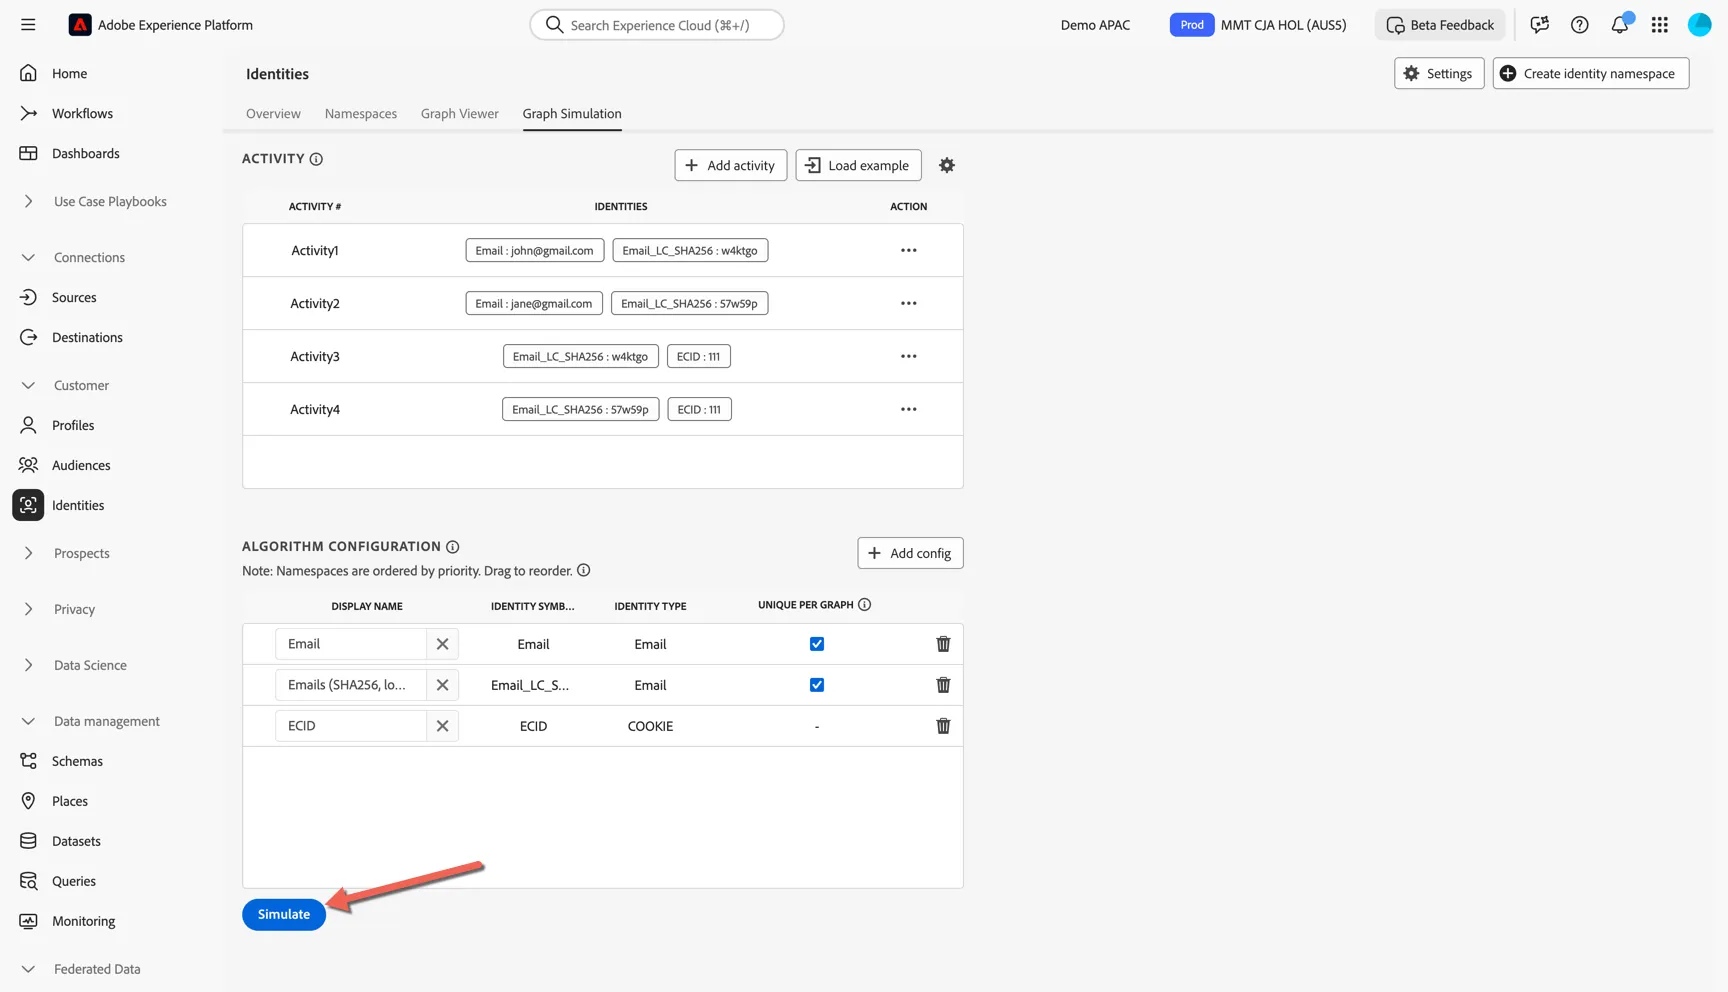Screen dimensions: 1728x992
Task: Open the activity settings gear icon
Action: coord(947,165)
